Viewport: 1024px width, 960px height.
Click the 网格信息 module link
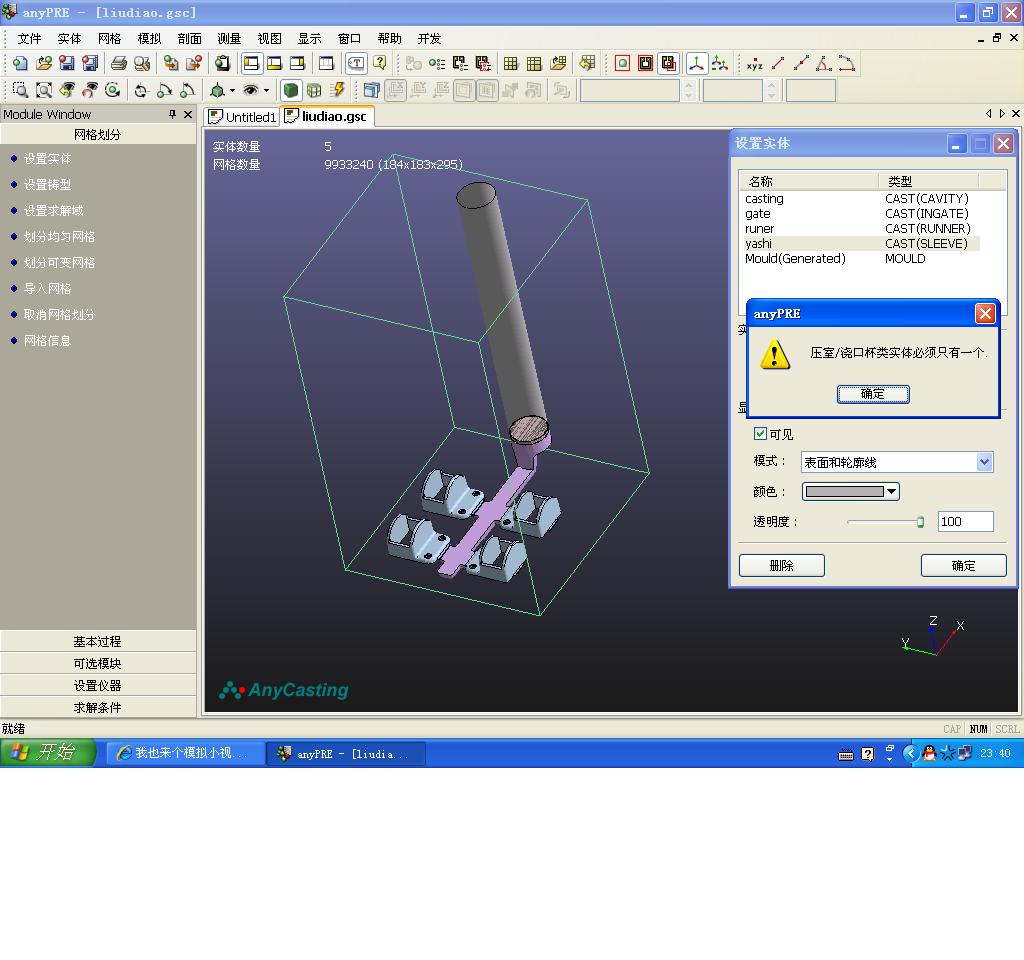47,341
